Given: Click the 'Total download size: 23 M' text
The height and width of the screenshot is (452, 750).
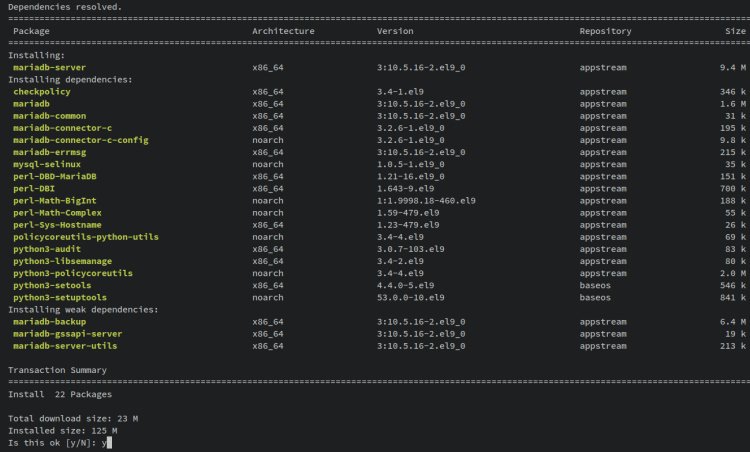Looking at the screenshot, I should pos(70,418).
